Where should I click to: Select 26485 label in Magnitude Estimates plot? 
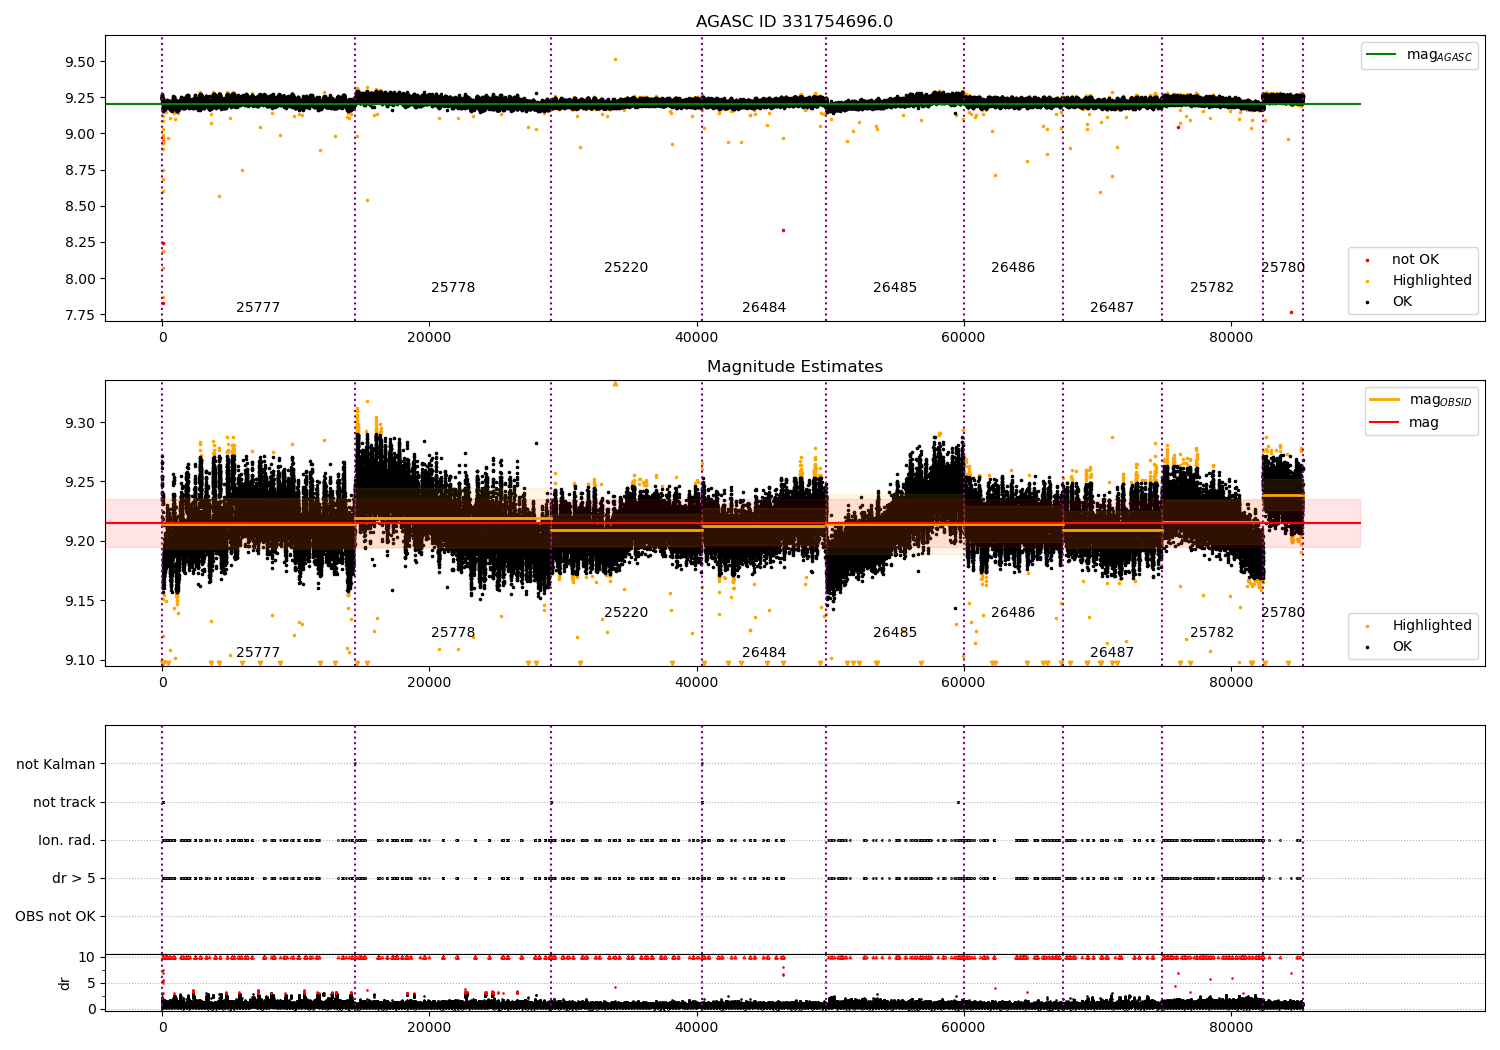click(x=895, y=633)
